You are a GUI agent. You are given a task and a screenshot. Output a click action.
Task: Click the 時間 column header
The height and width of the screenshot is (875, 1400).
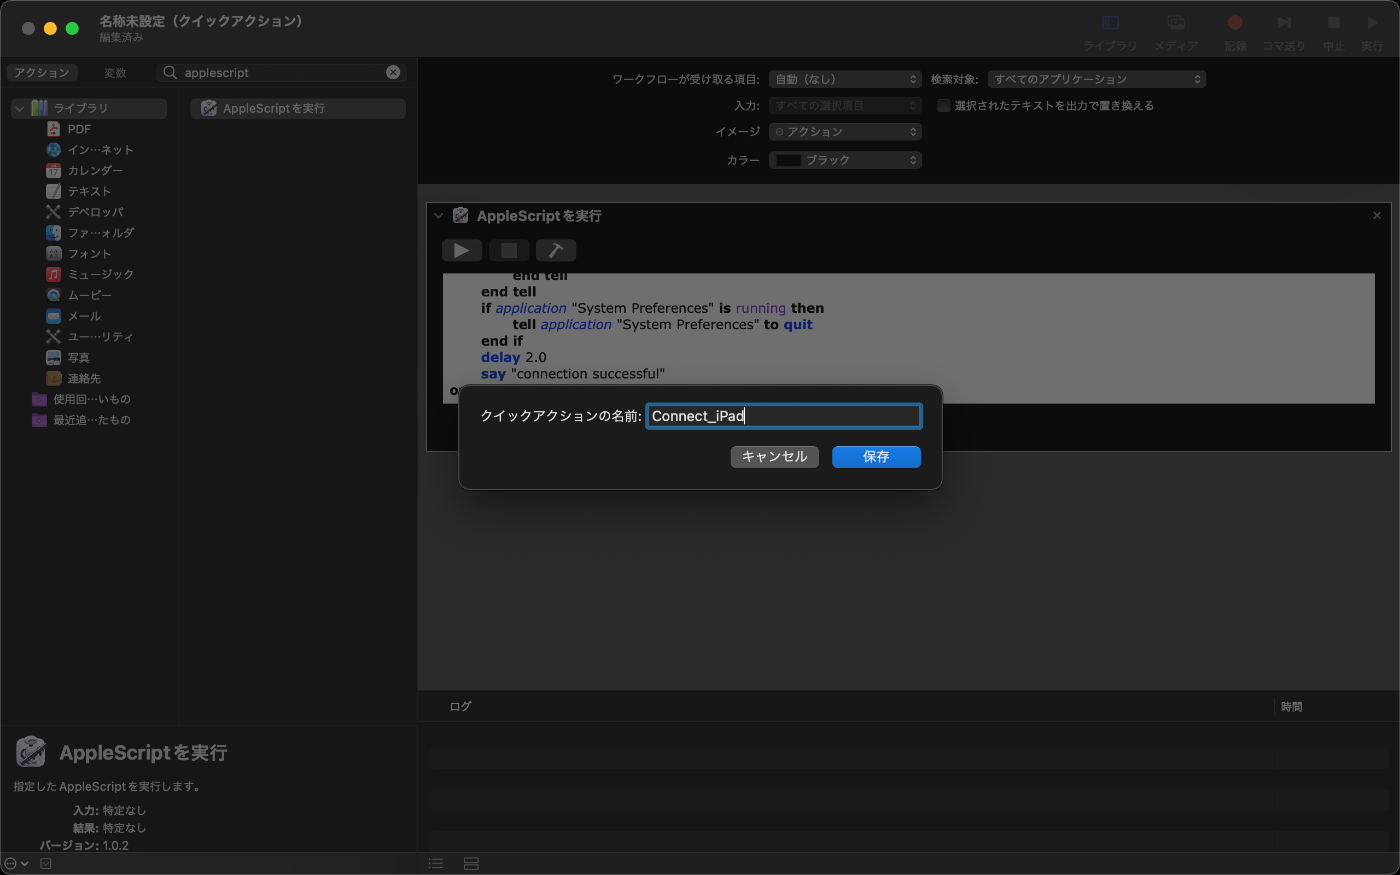[1291, 706]
